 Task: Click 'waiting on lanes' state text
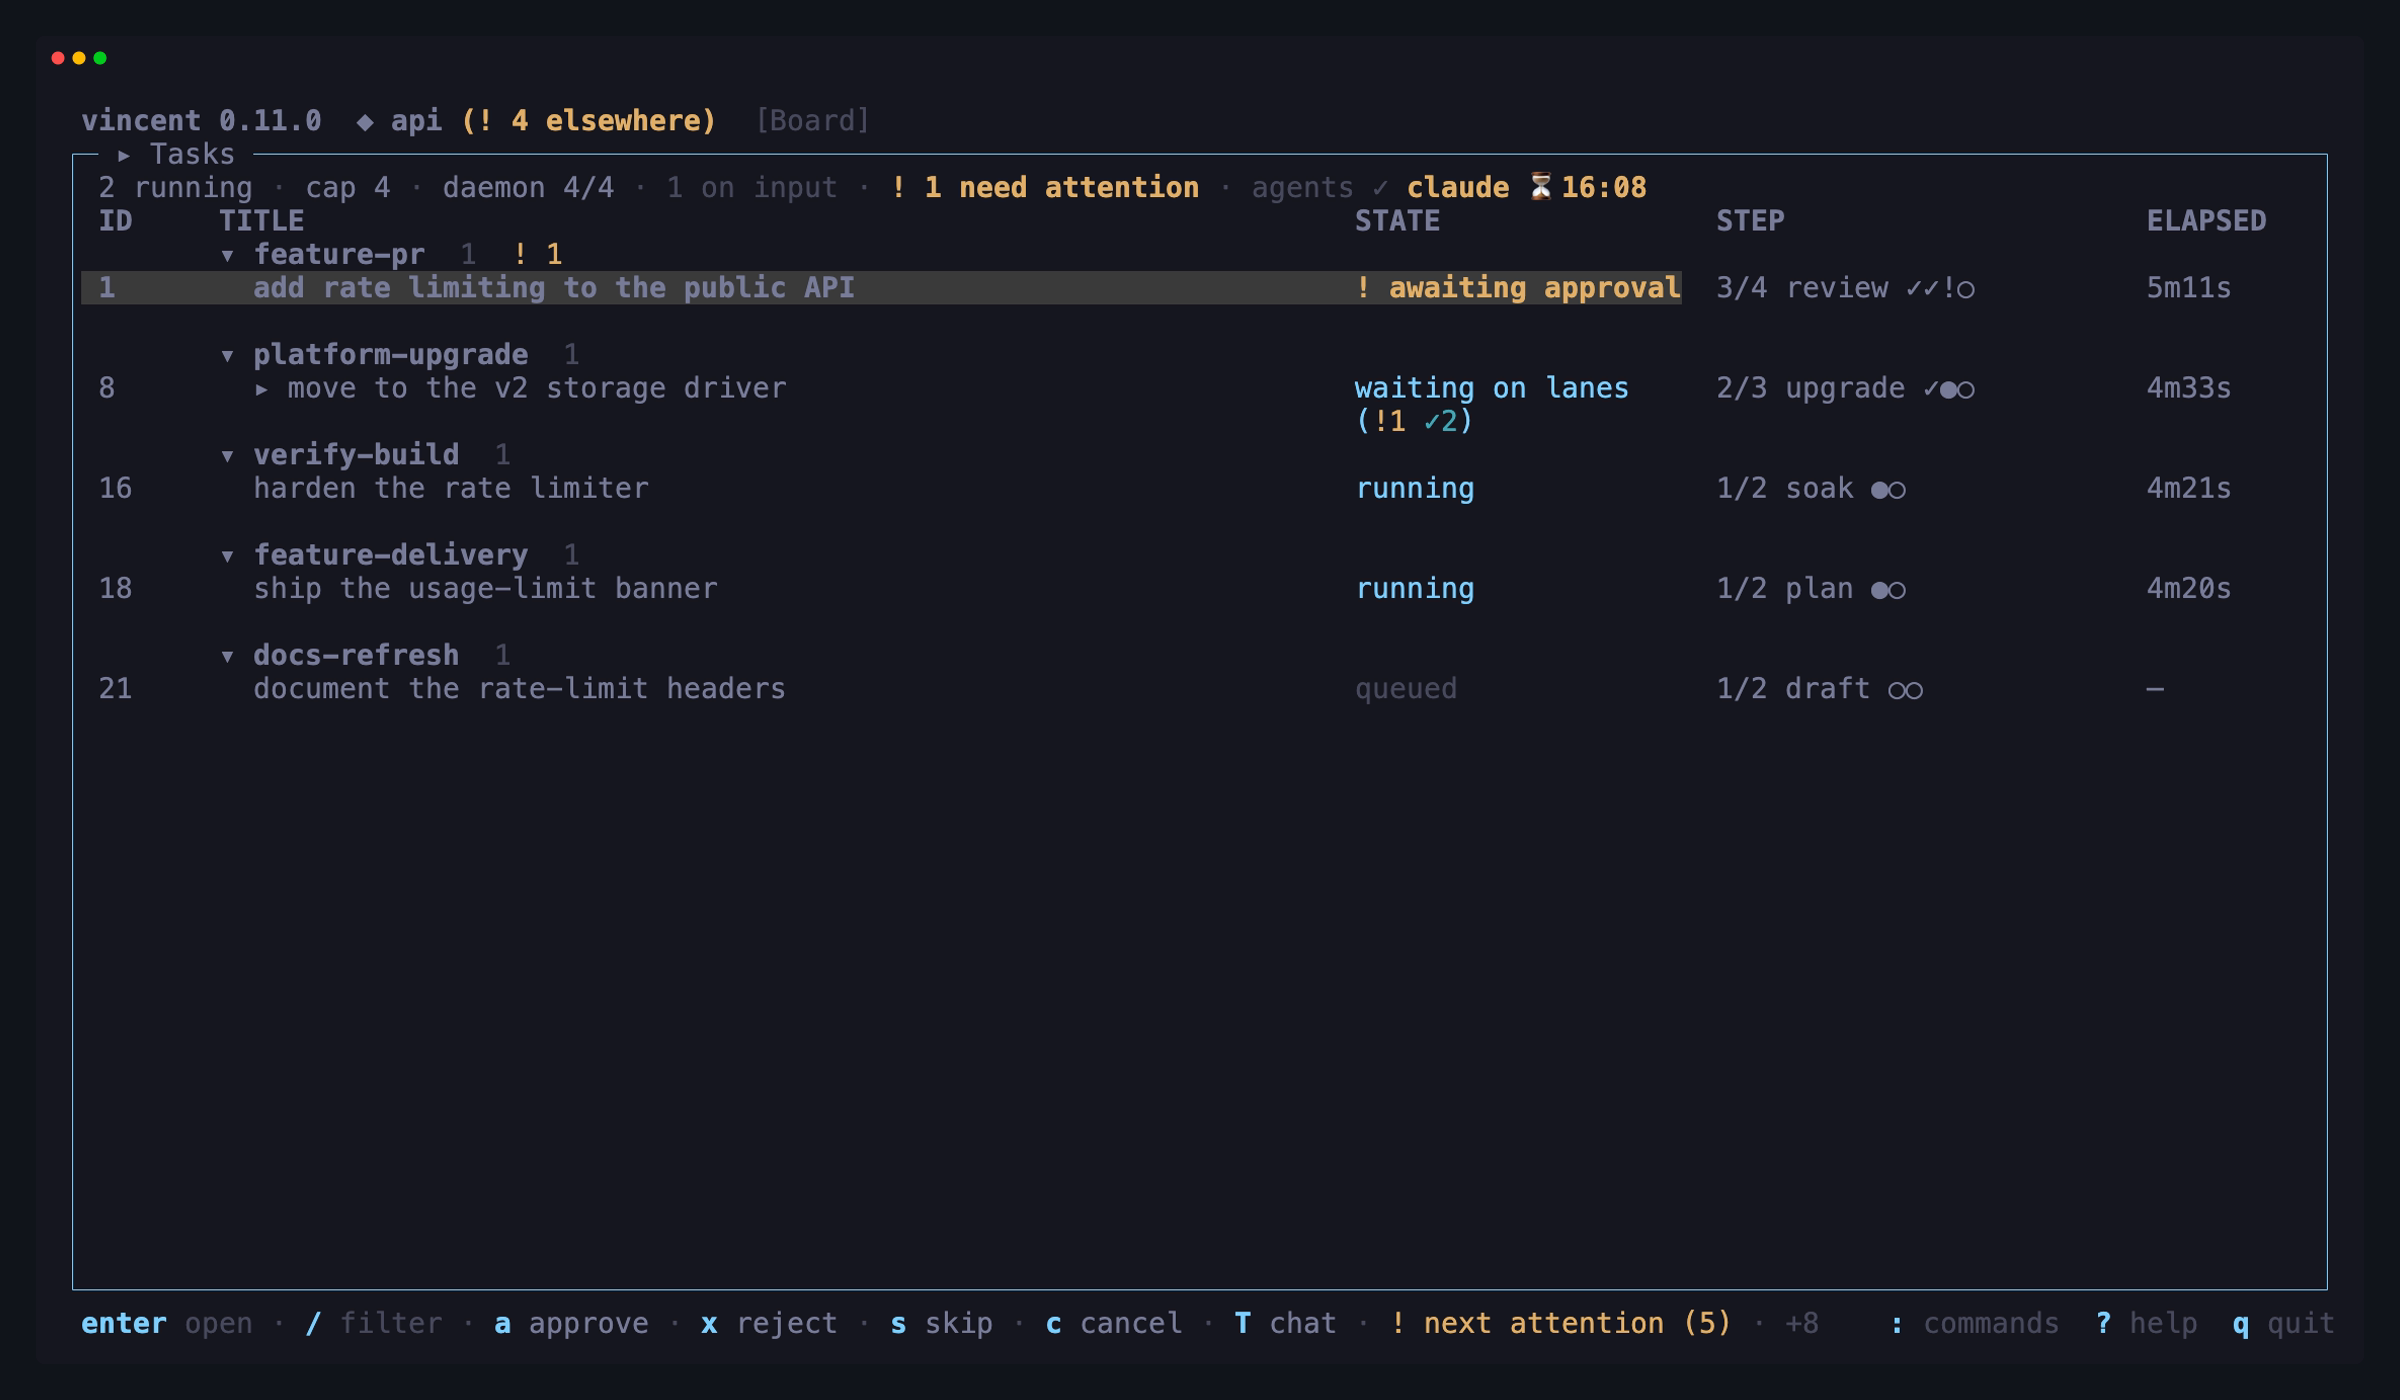point(1491,388)
